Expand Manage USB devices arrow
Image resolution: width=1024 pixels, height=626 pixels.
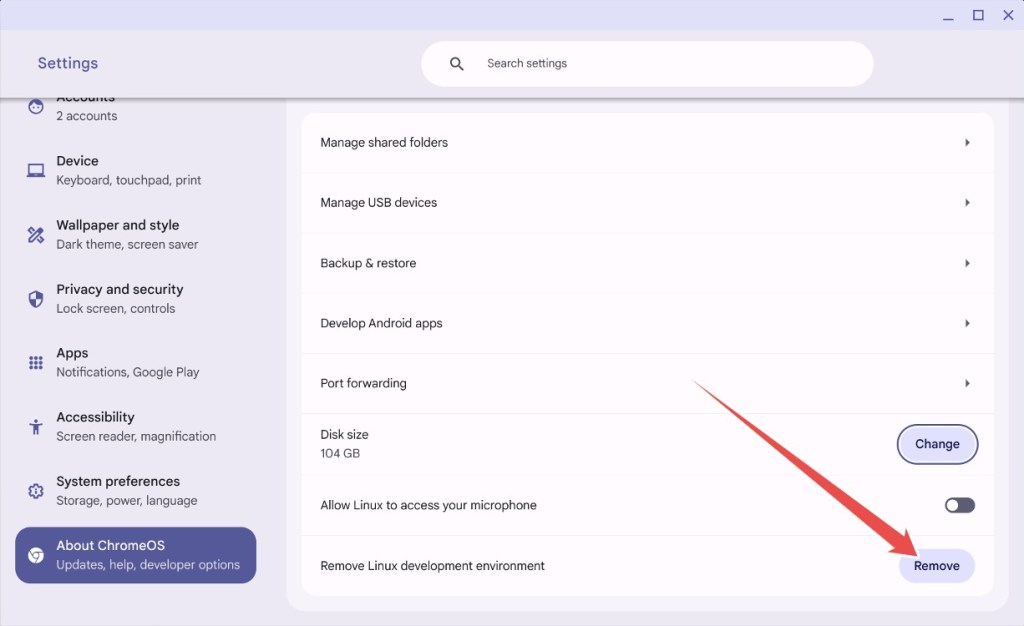tap(967, 202)
